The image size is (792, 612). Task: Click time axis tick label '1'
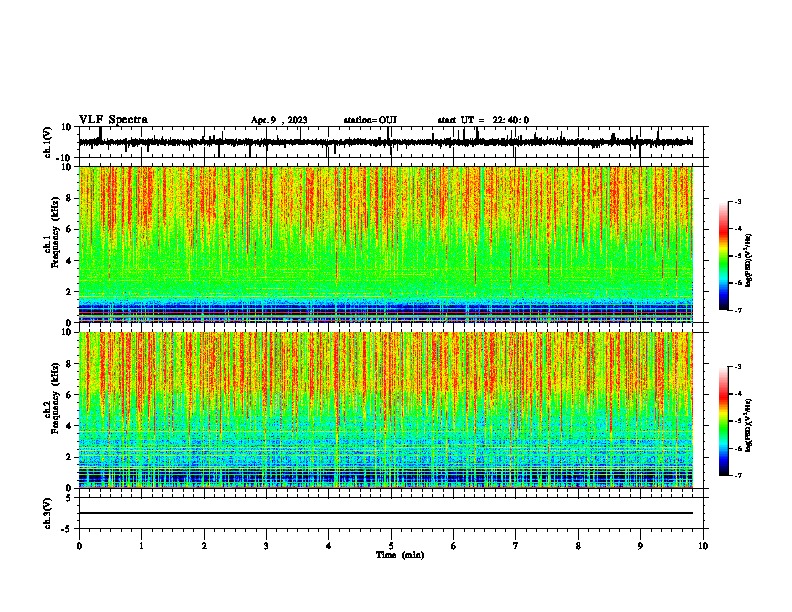click(141, 546)
